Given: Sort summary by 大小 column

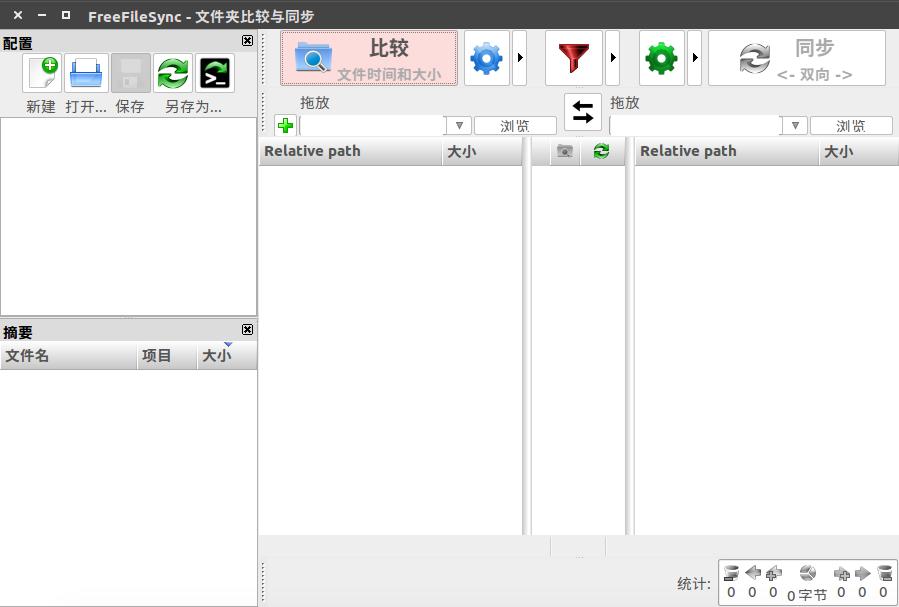Looking at the screenshot, I should coord(227,355).
